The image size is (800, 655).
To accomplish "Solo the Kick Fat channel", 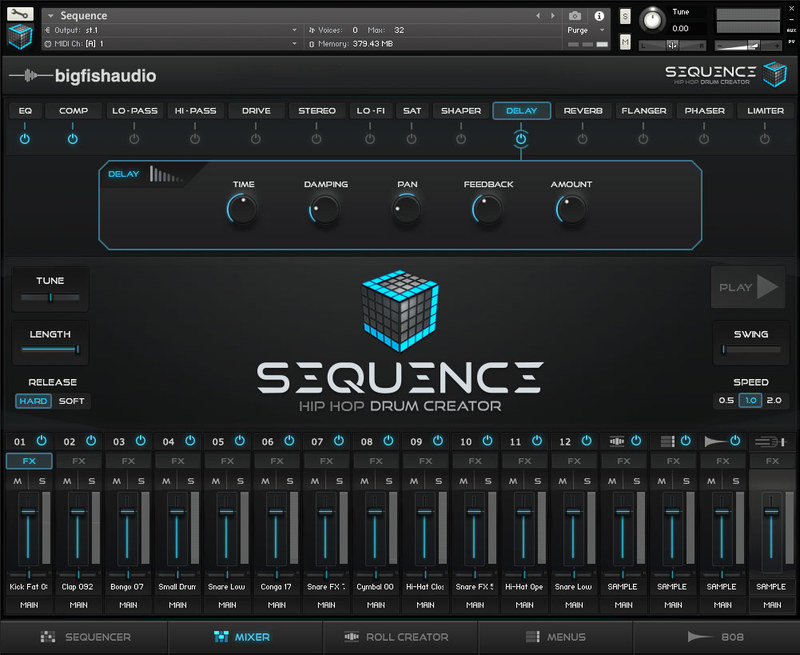I will tap(42, 481).
